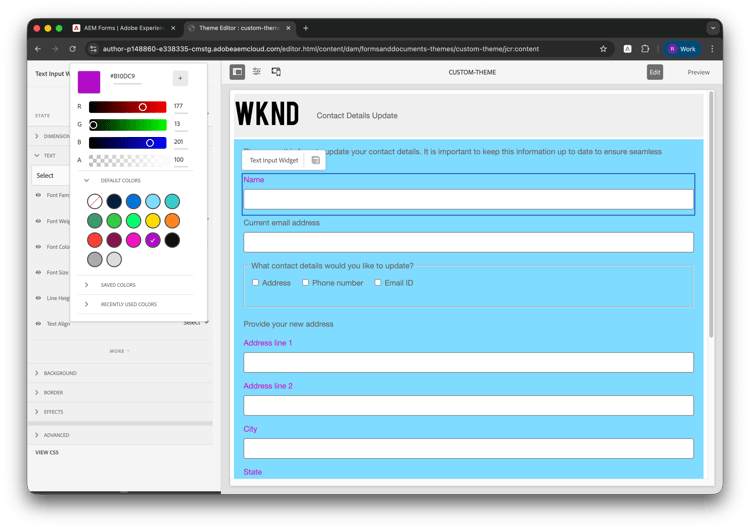This screenshot has width=750, height=530.
Task: Click the browser forward arrow
Action: (55, 49)
